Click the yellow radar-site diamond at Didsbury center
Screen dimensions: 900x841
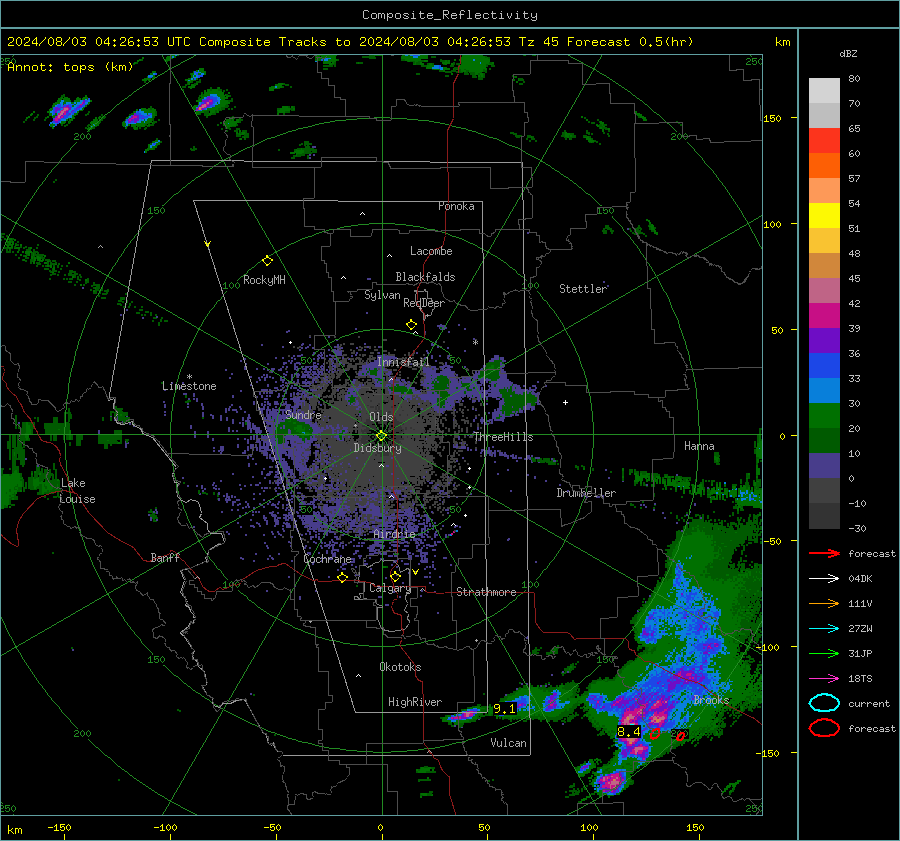[381, 436]
